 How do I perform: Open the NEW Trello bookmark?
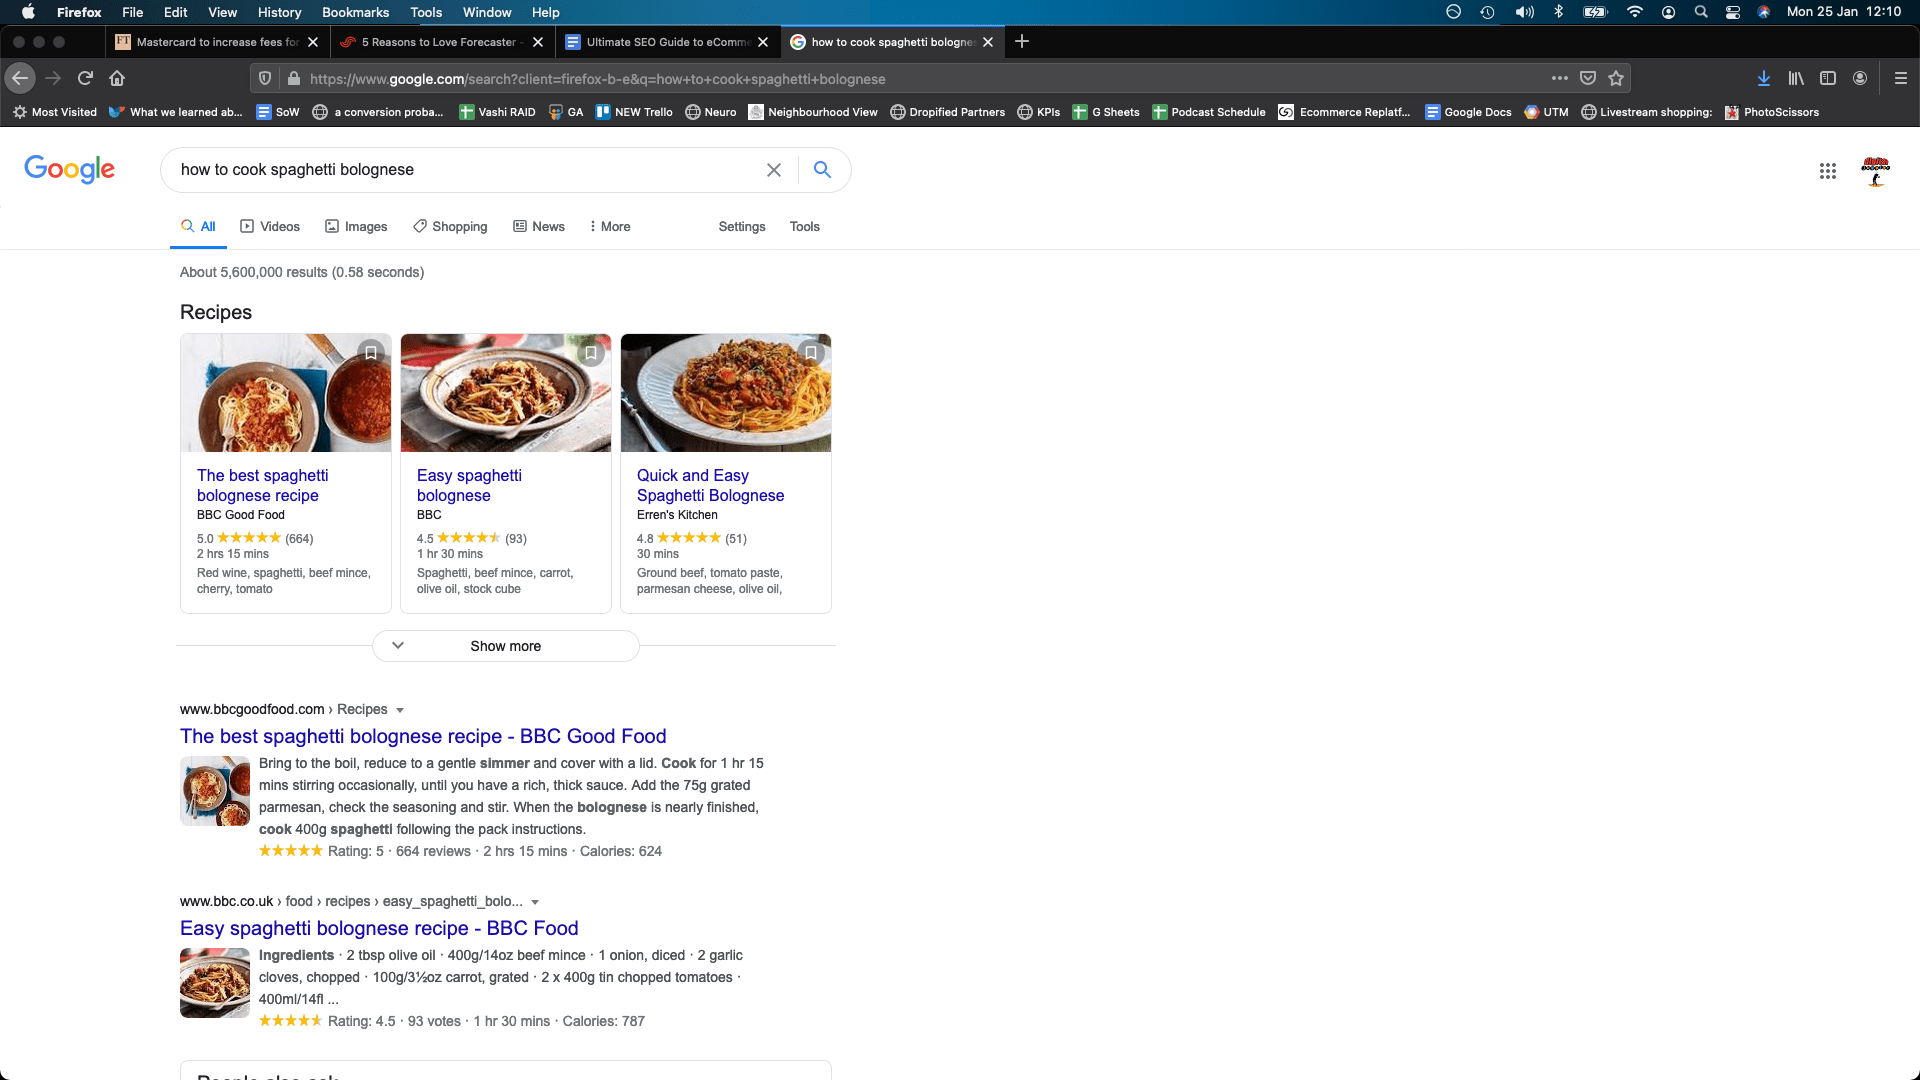click(634, 112)
